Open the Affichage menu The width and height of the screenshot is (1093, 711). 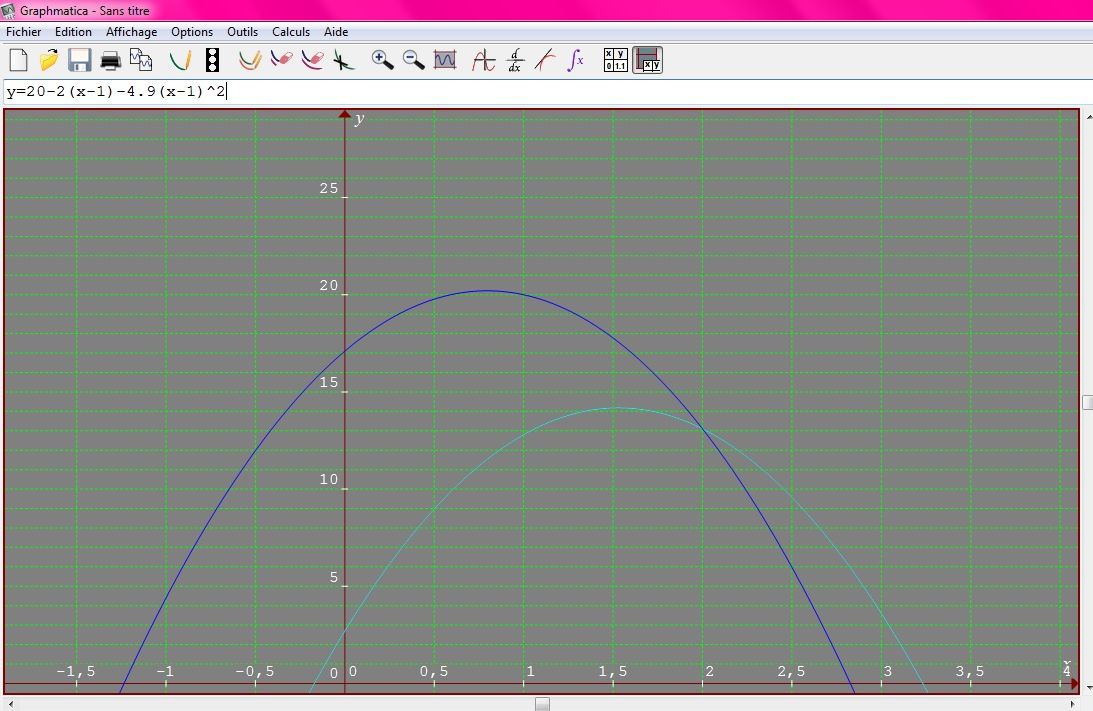click(131, 32)
